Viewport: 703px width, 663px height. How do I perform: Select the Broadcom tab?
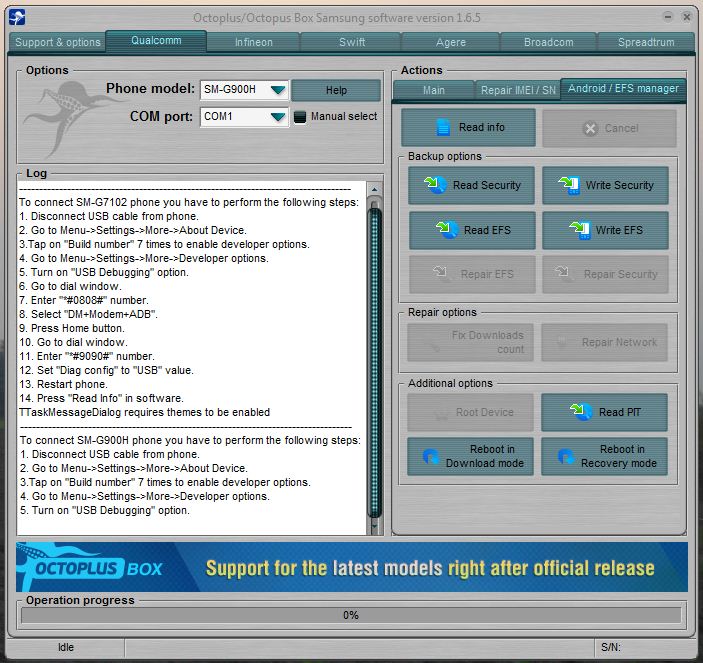click(x=548, y=42)
